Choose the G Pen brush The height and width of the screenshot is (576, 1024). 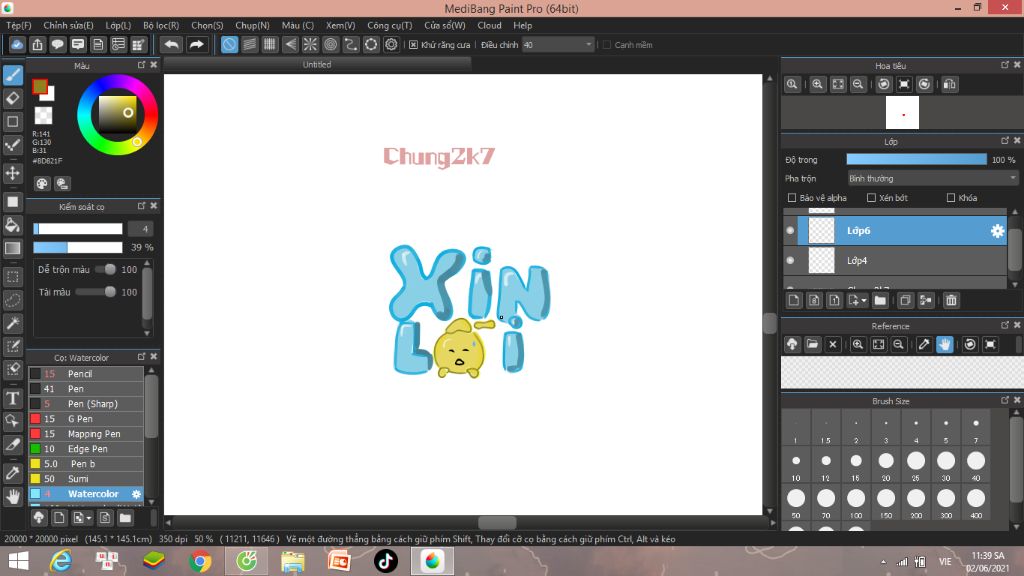[x=86, y=419]
